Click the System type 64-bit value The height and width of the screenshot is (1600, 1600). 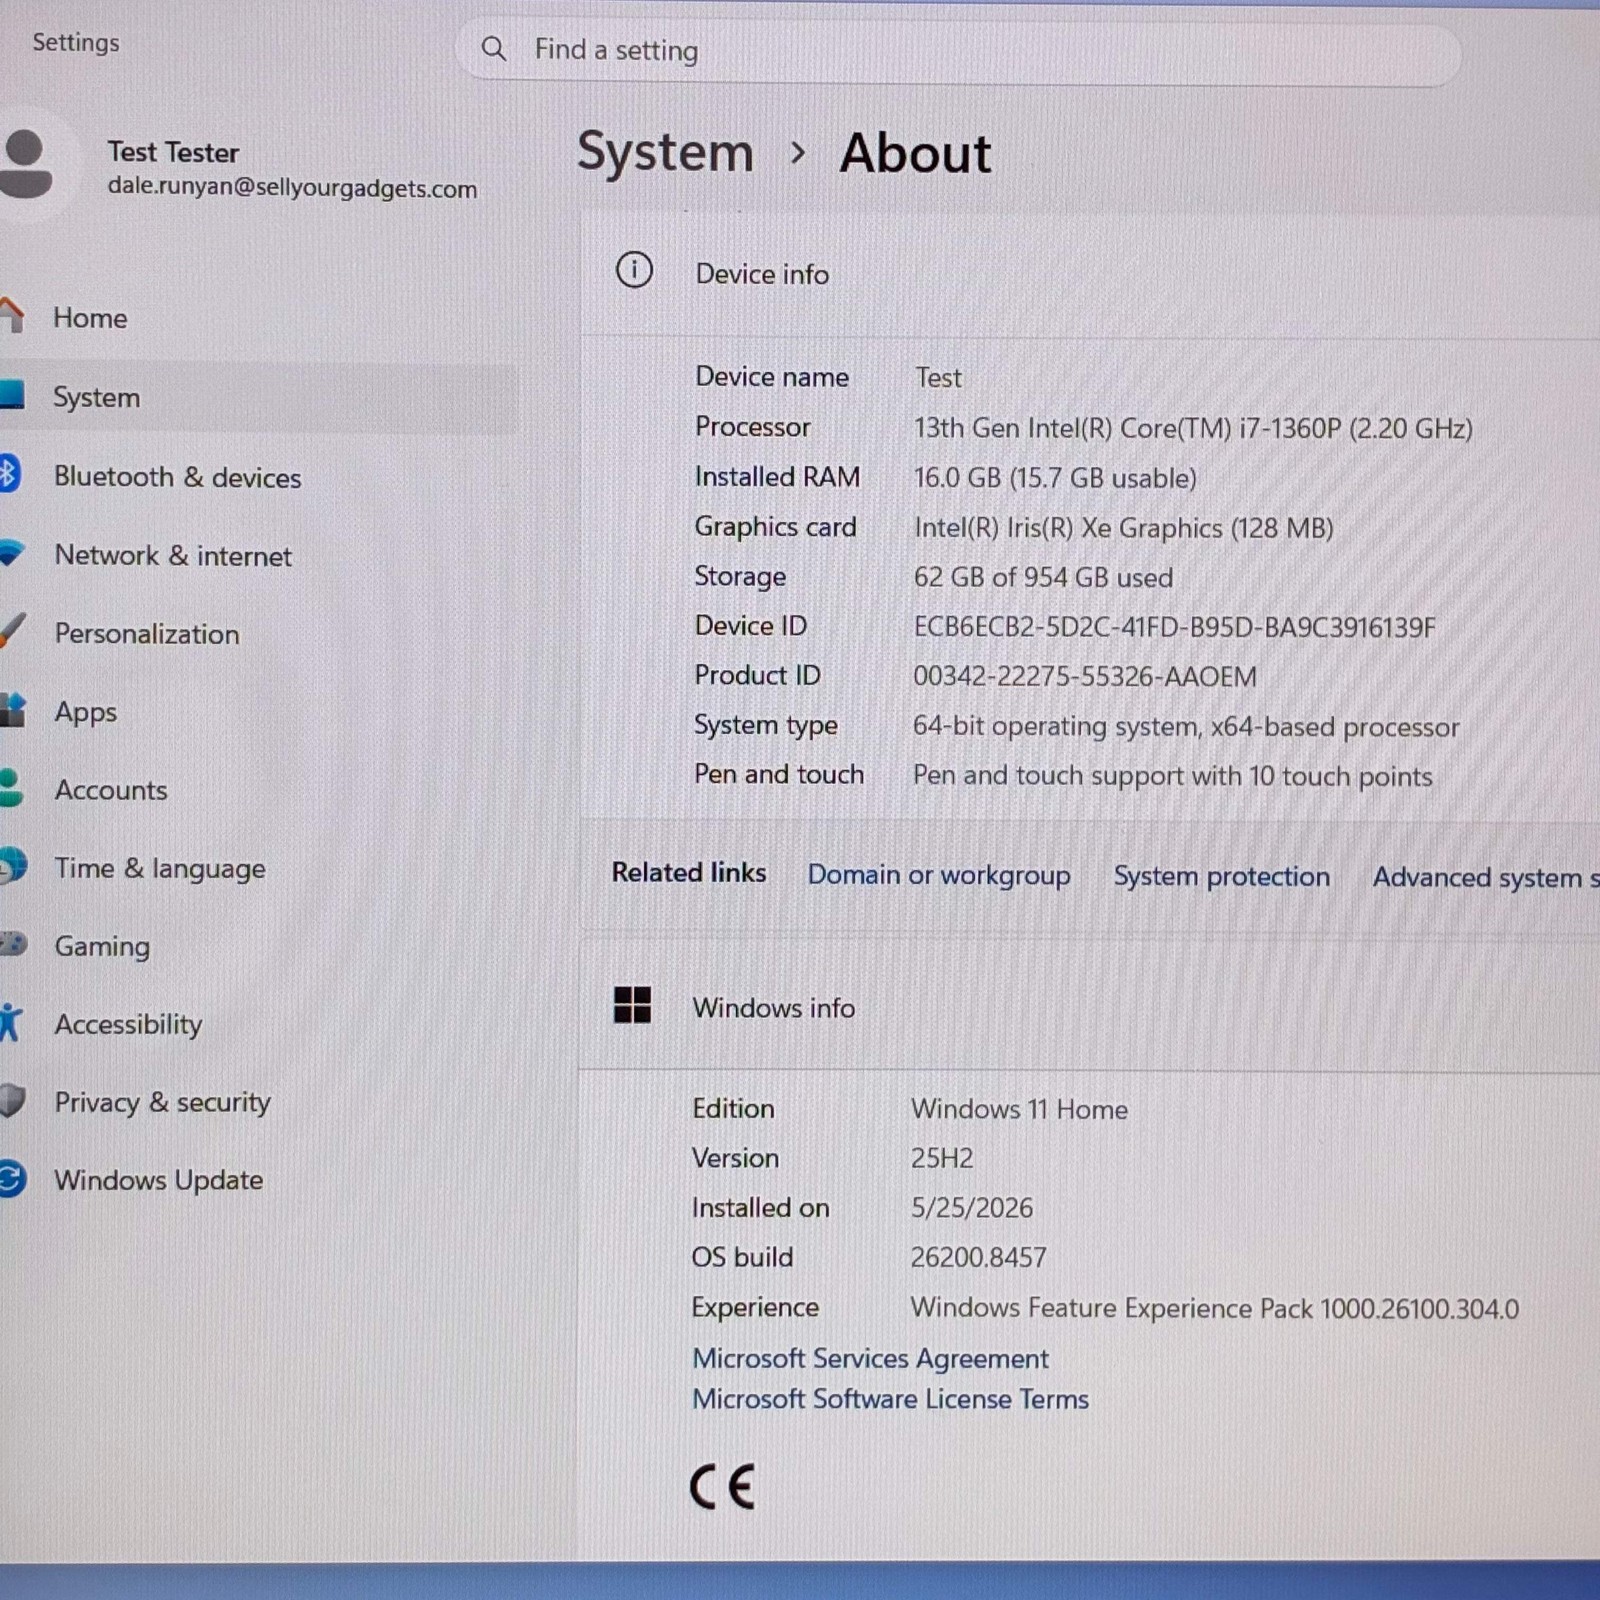point(1186,727)
